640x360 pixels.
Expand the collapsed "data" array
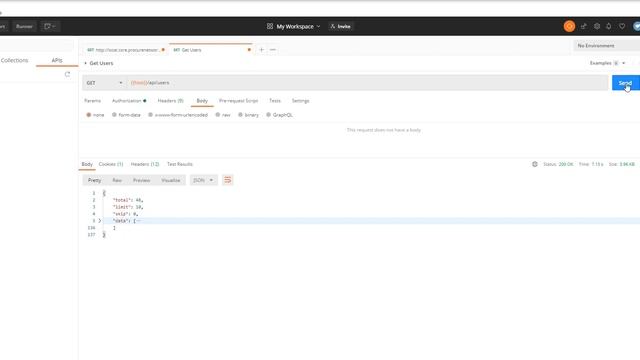click(100, 221)
